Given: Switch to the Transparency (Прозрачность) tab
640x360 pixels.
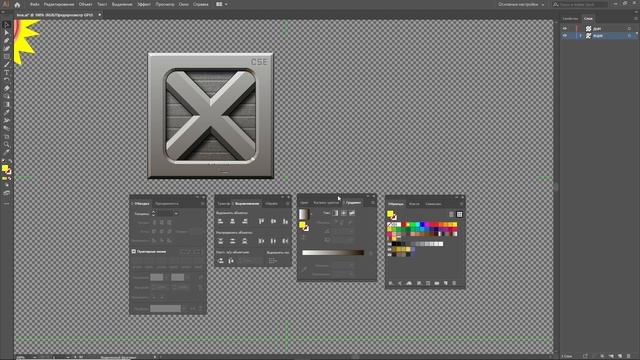Looking at the screenshot, I should tap(167, 203).
